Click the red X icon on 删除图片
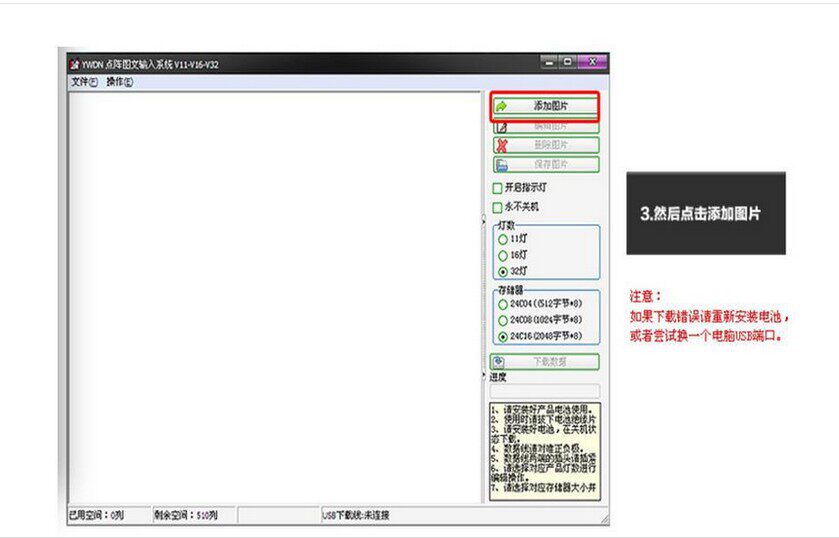 pos(501,146)
